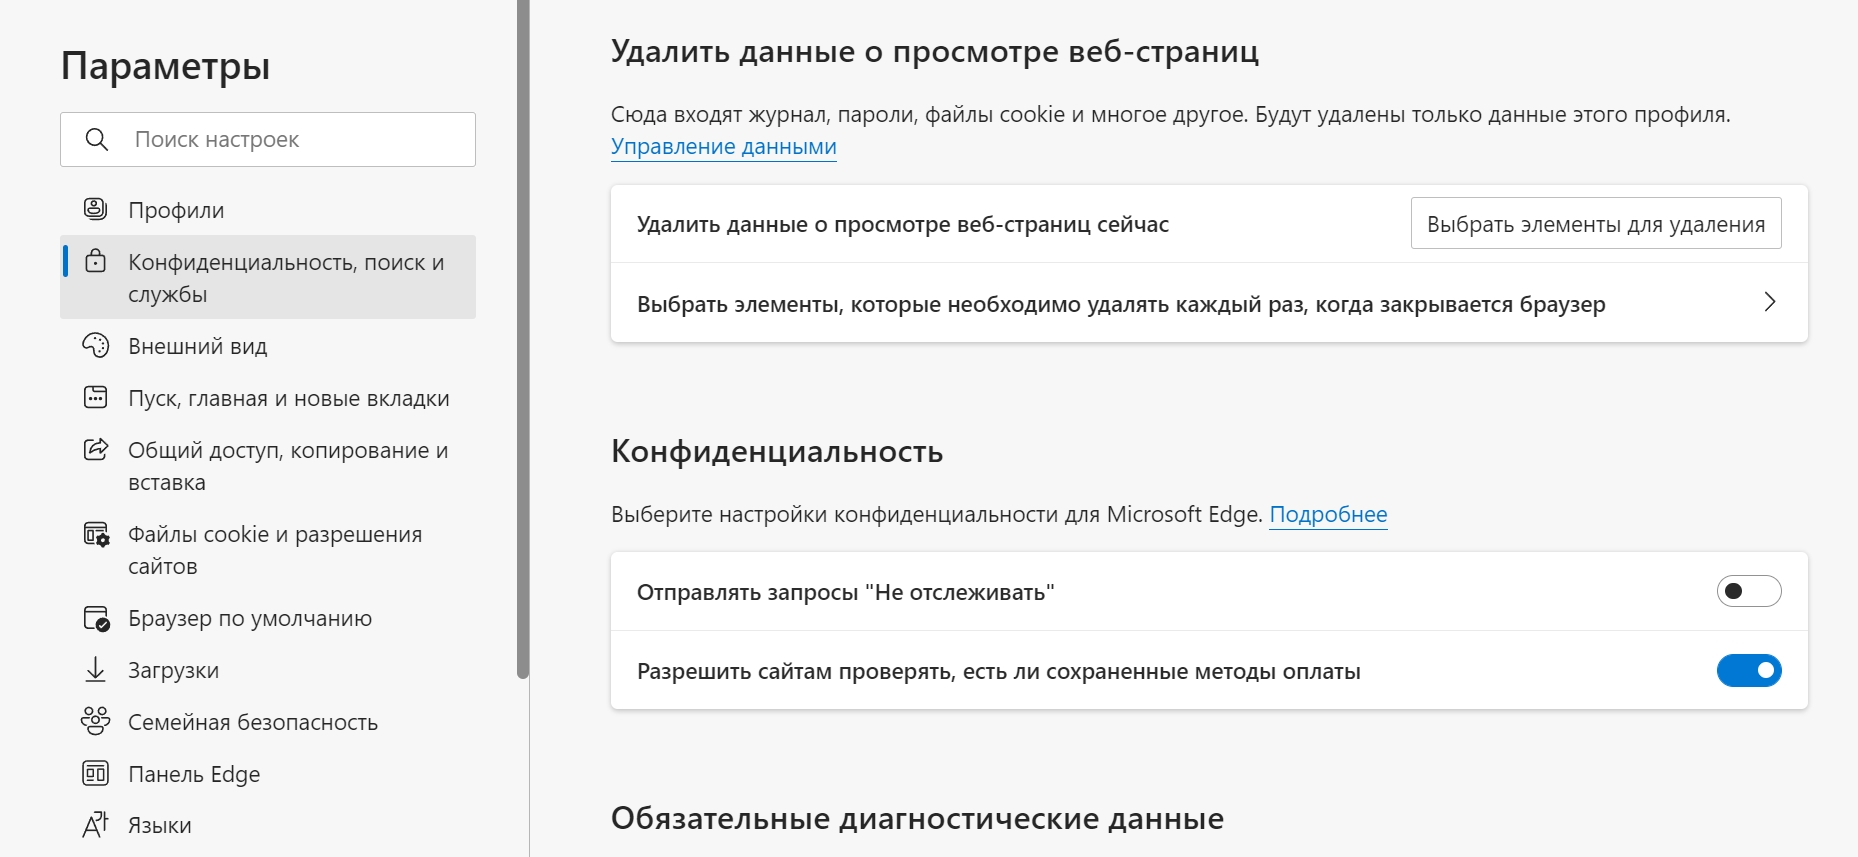The height and width of the screenshot is (857, 1858).
Task: Expand the row for clearing data on browser close
Action: pos(1209,303)
